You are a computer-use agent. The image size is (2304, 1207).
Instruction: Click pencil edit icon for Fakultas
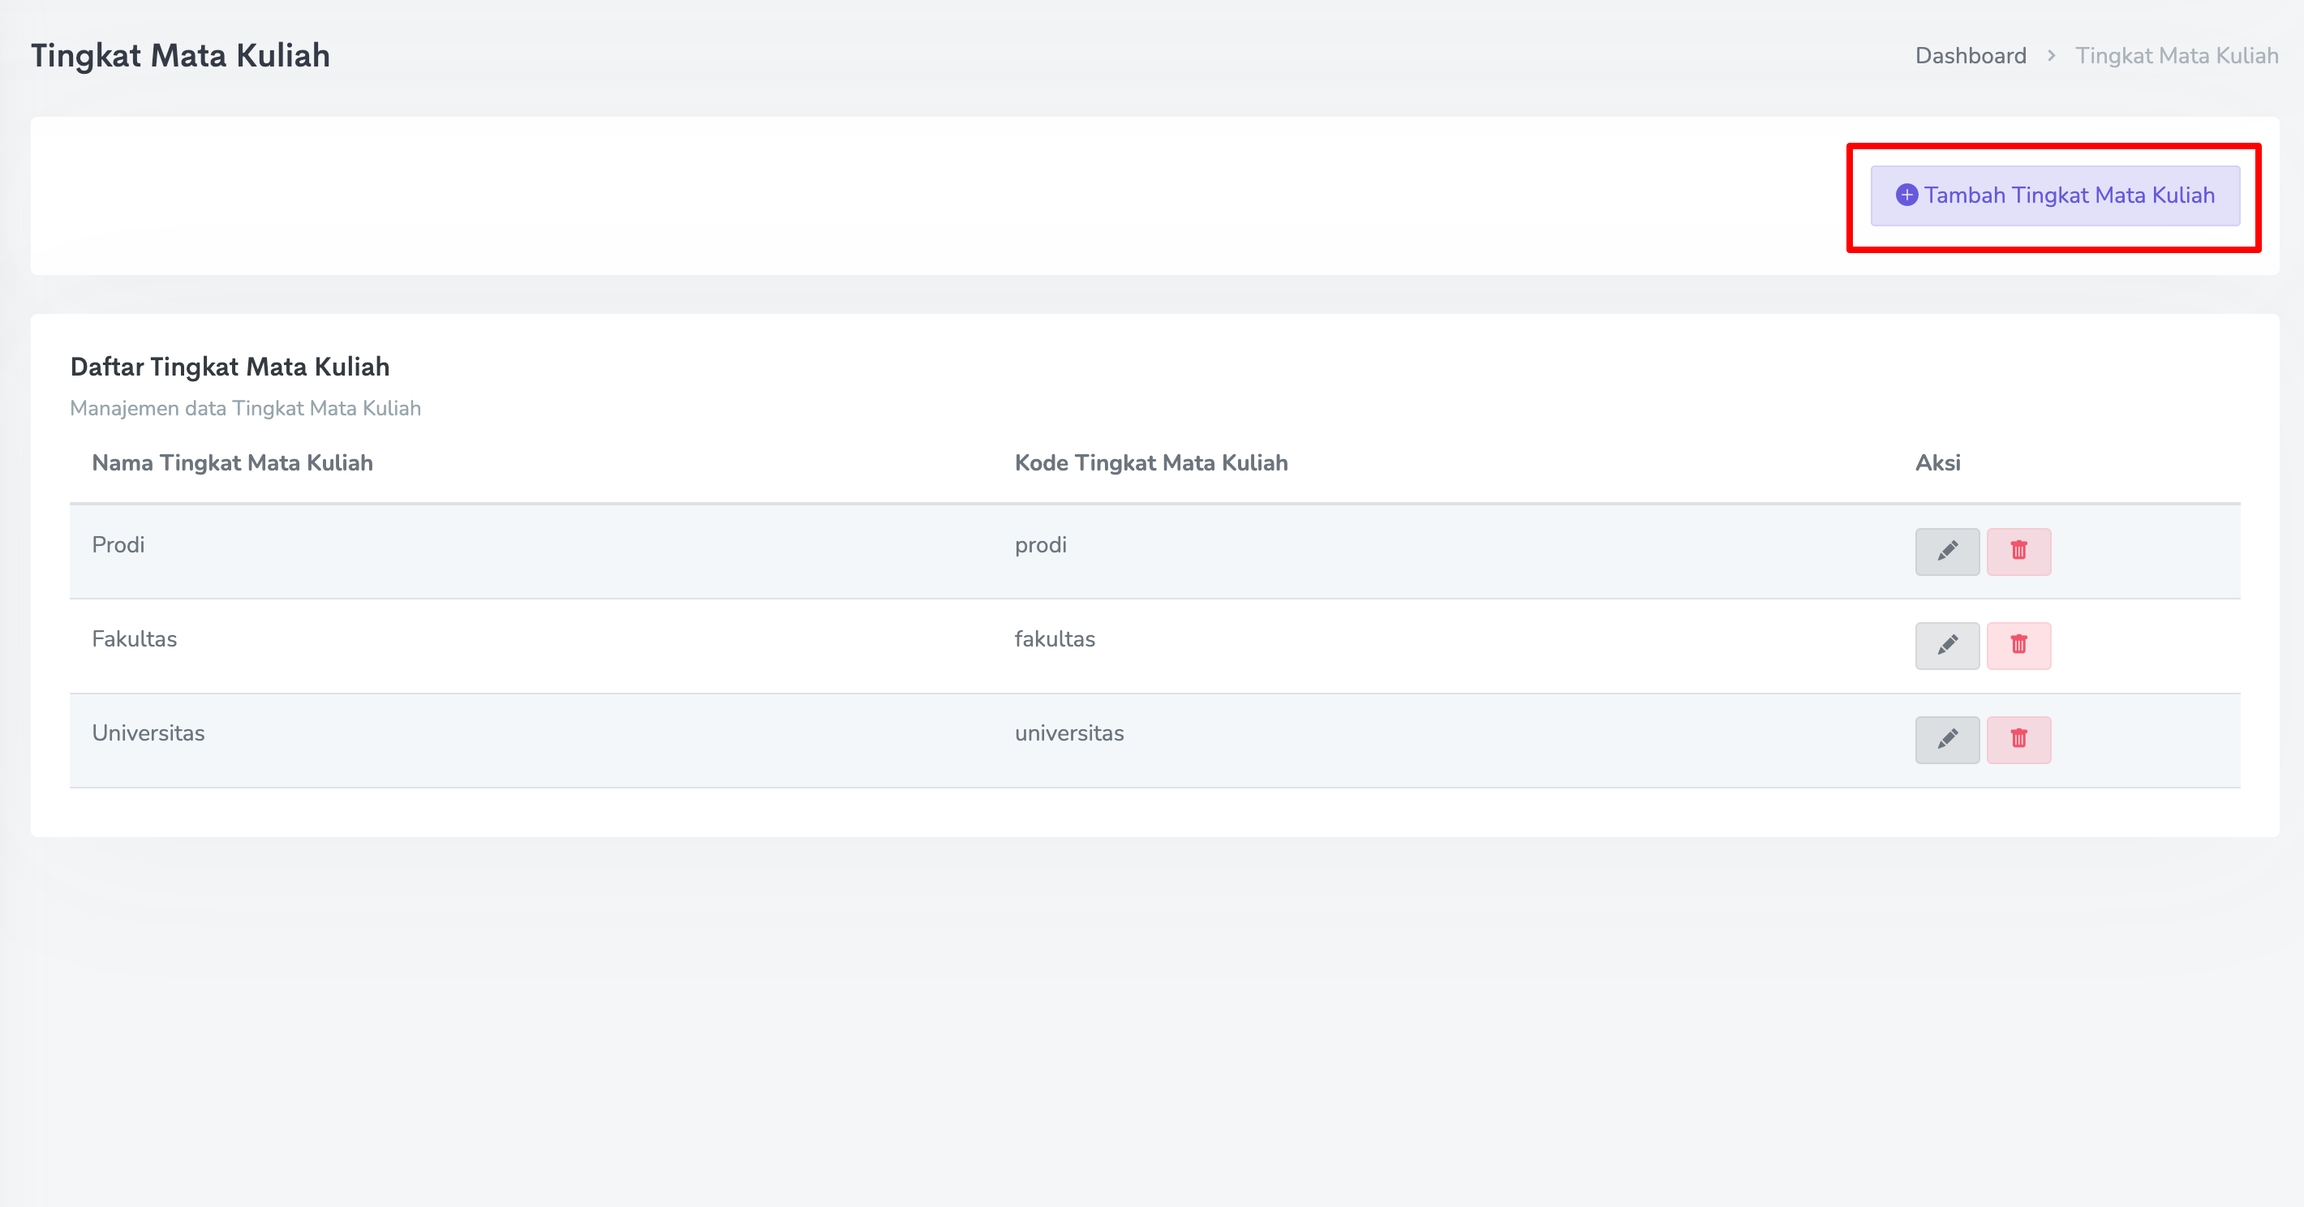click(x=1946, y=645)
